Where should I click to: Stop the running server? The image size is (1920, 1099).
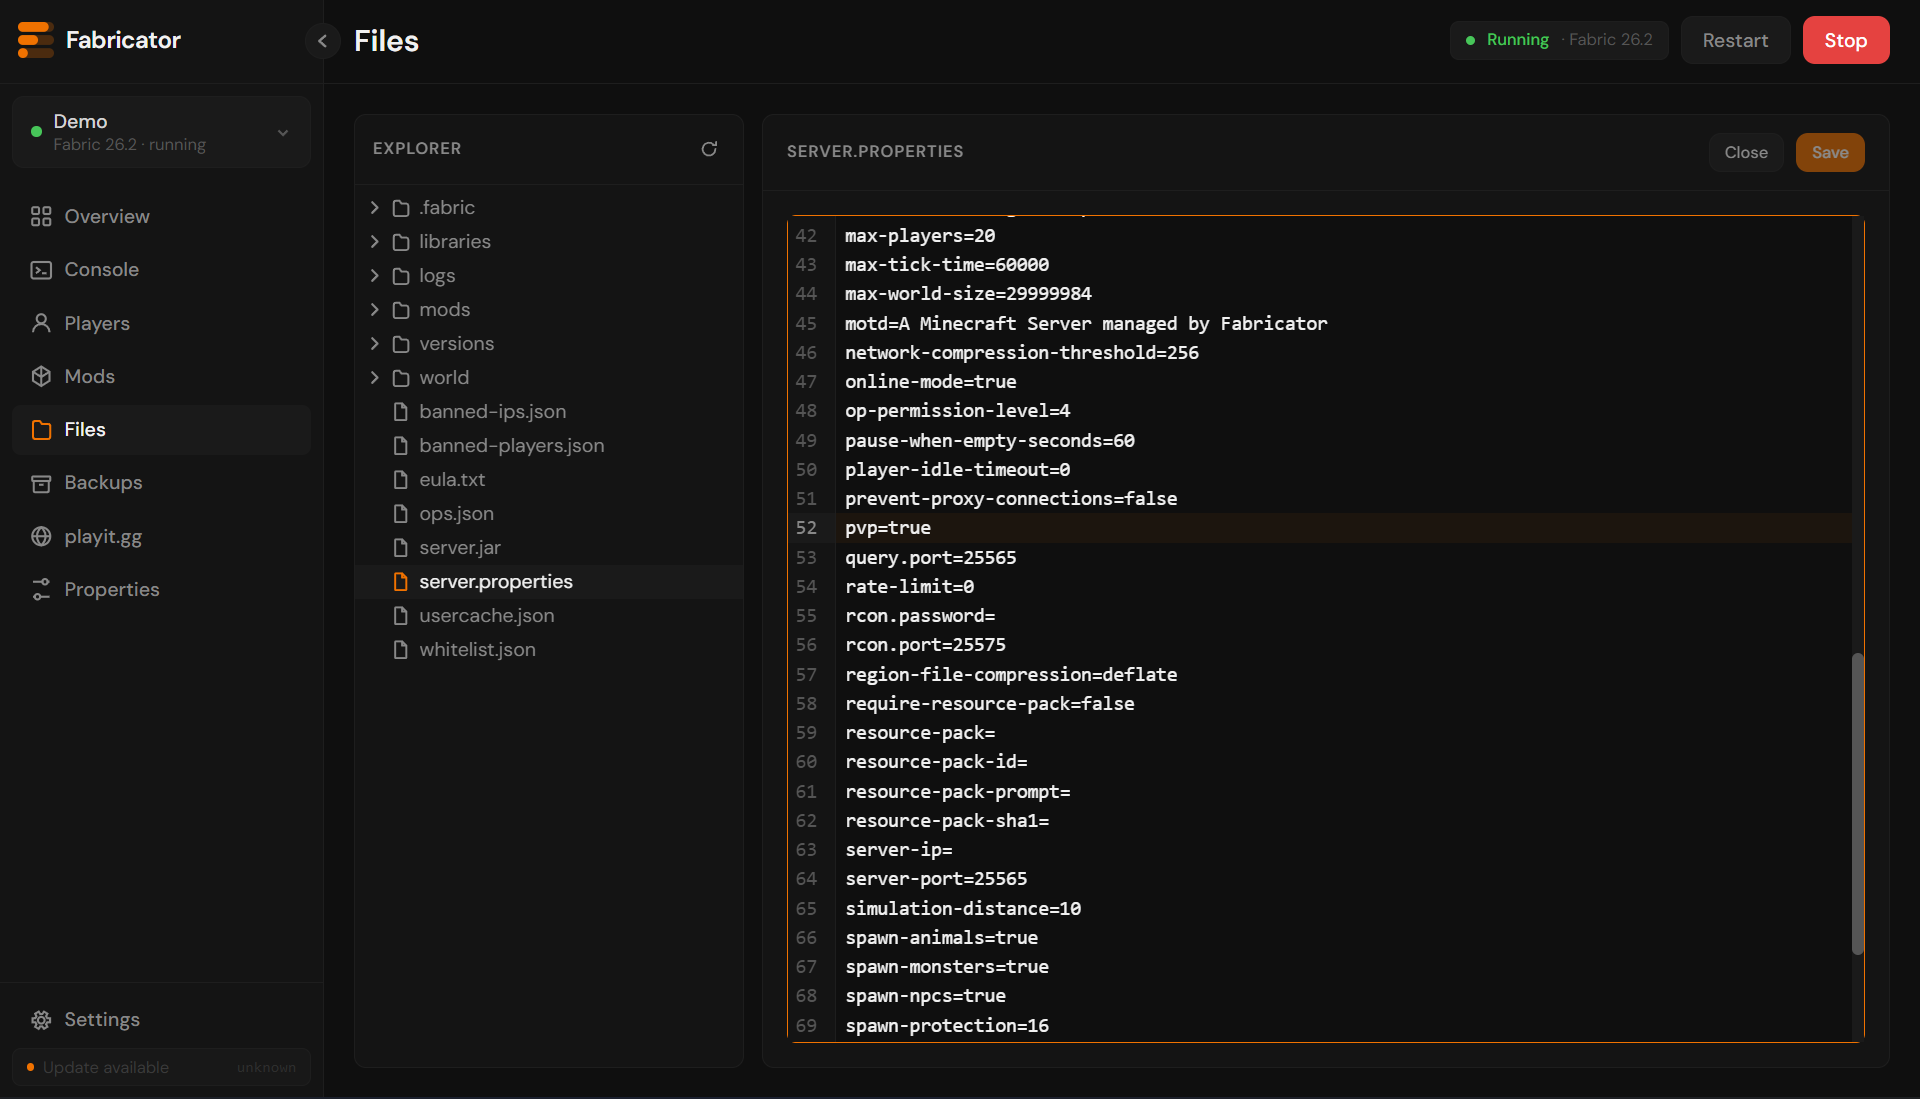(x=1845, y=40)
